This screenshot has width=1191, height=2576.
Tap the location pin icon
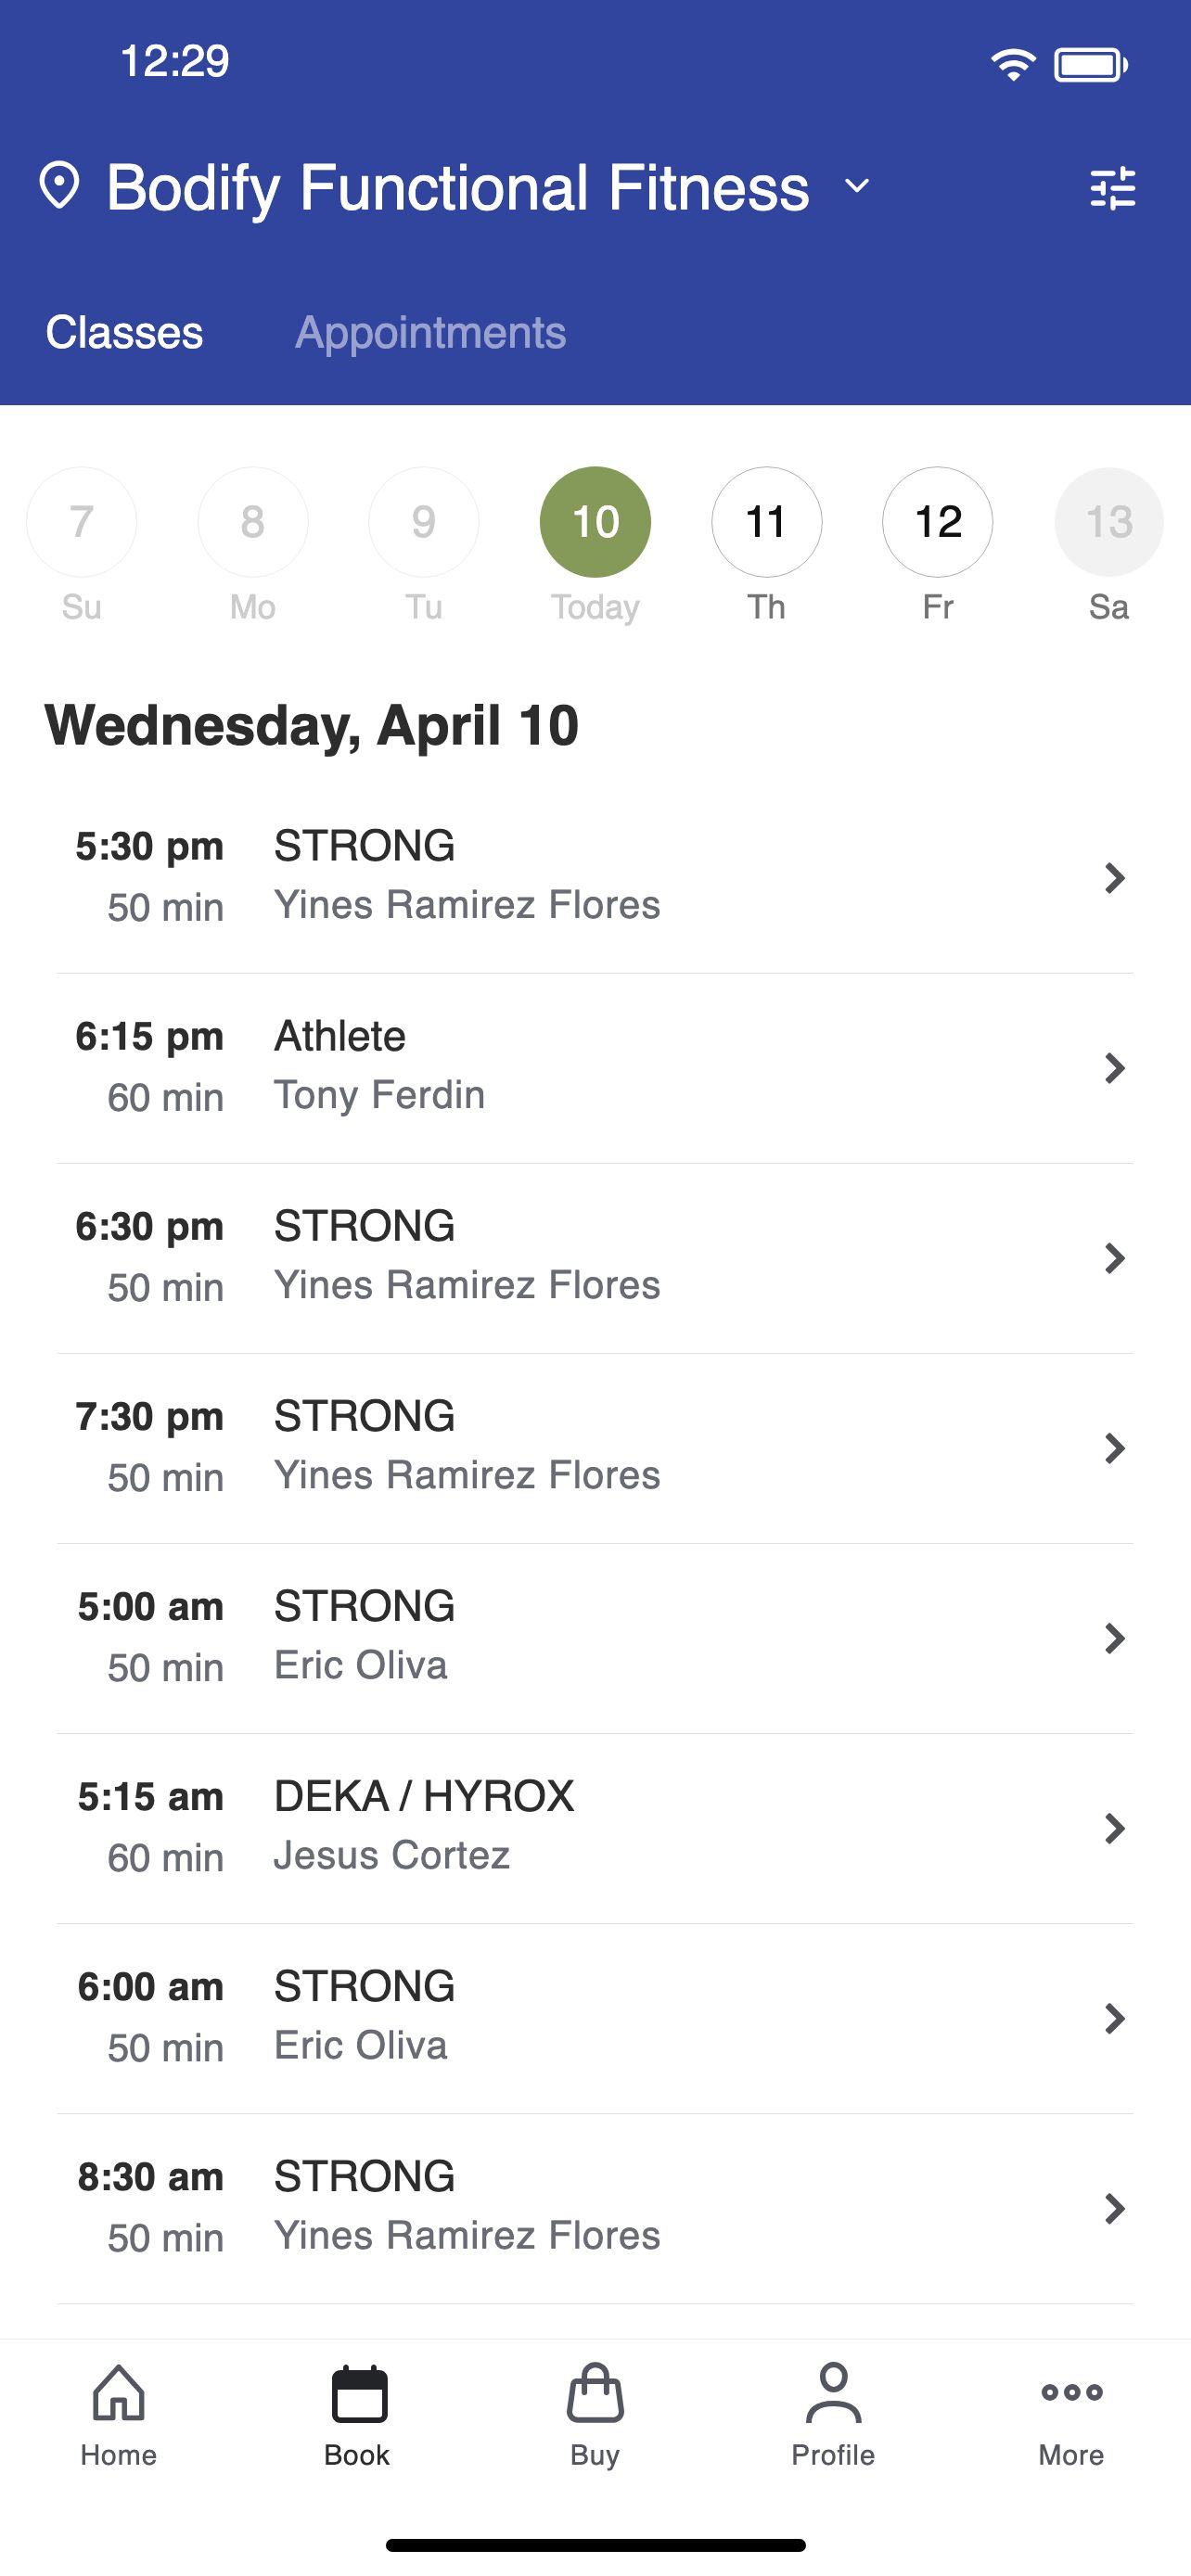pos(59,186)
